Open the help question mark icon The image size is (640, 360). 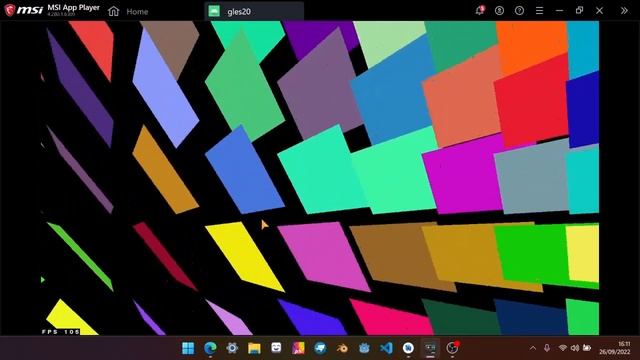(519, 11)
